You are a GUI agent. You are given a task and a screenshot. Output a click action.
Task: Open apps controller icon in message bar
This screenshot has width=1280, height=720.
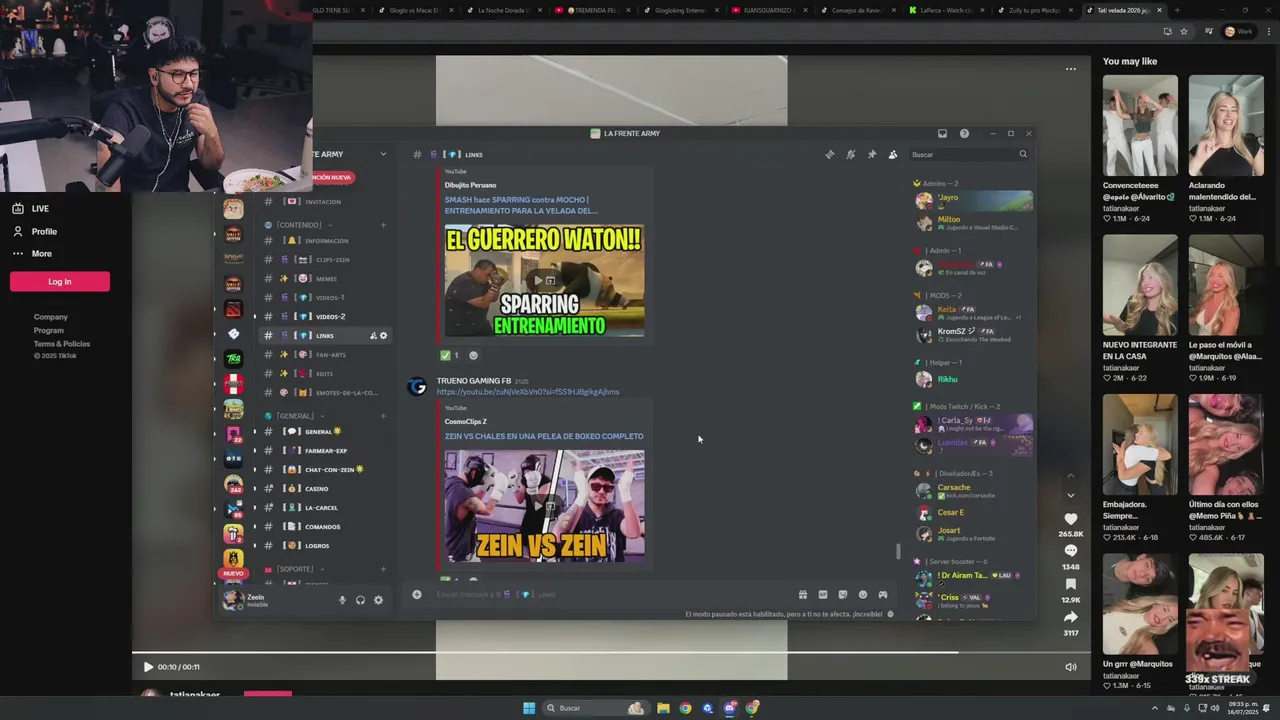882,594
